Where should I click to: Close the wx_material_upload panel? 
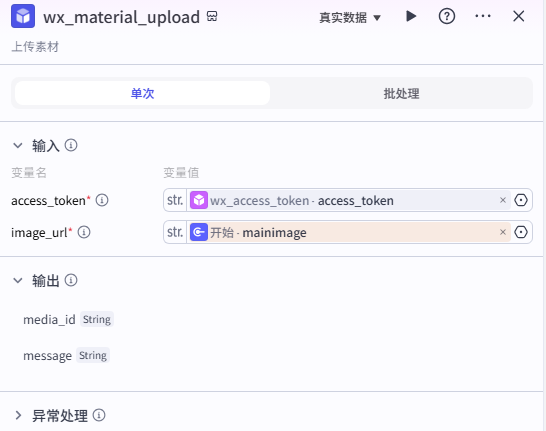pyautogui.click(x=519, y=16)
